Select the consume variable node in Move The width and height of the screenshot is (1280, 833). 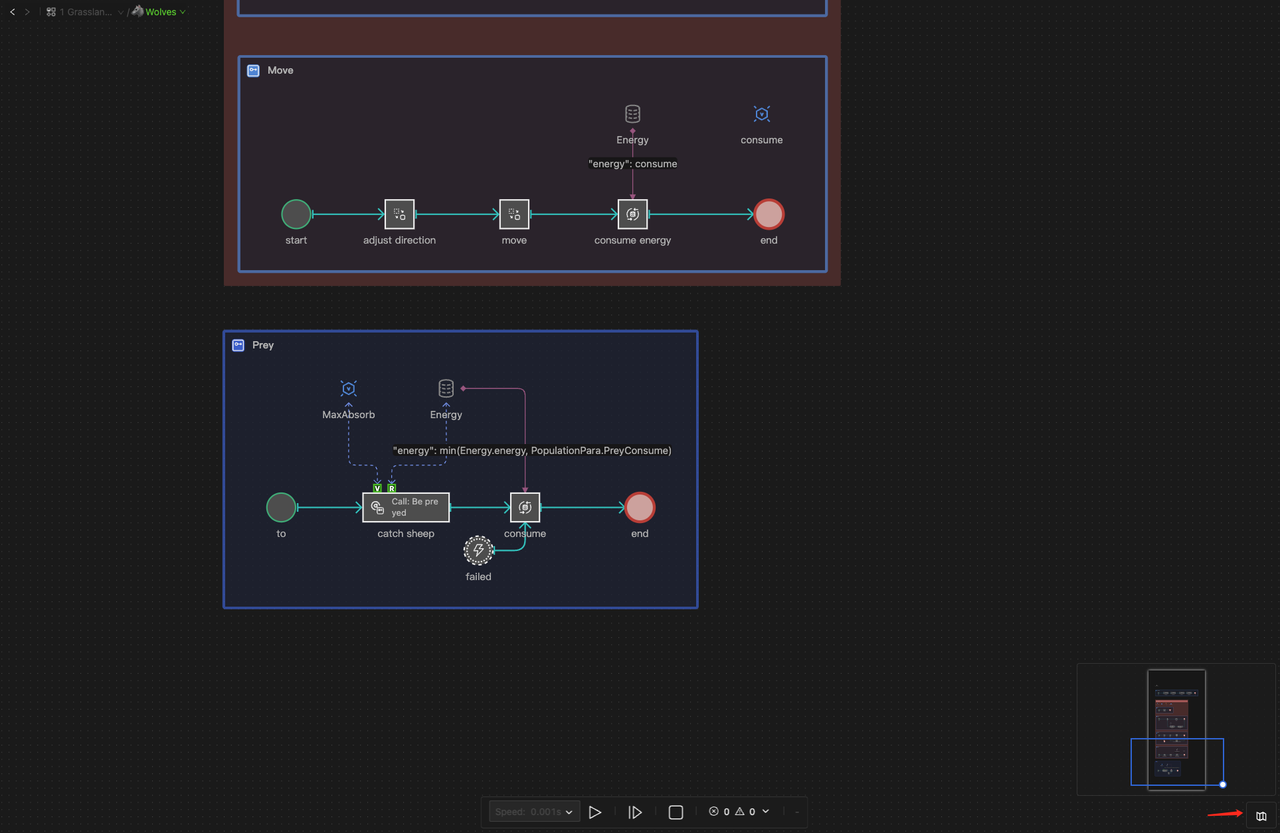761,115
